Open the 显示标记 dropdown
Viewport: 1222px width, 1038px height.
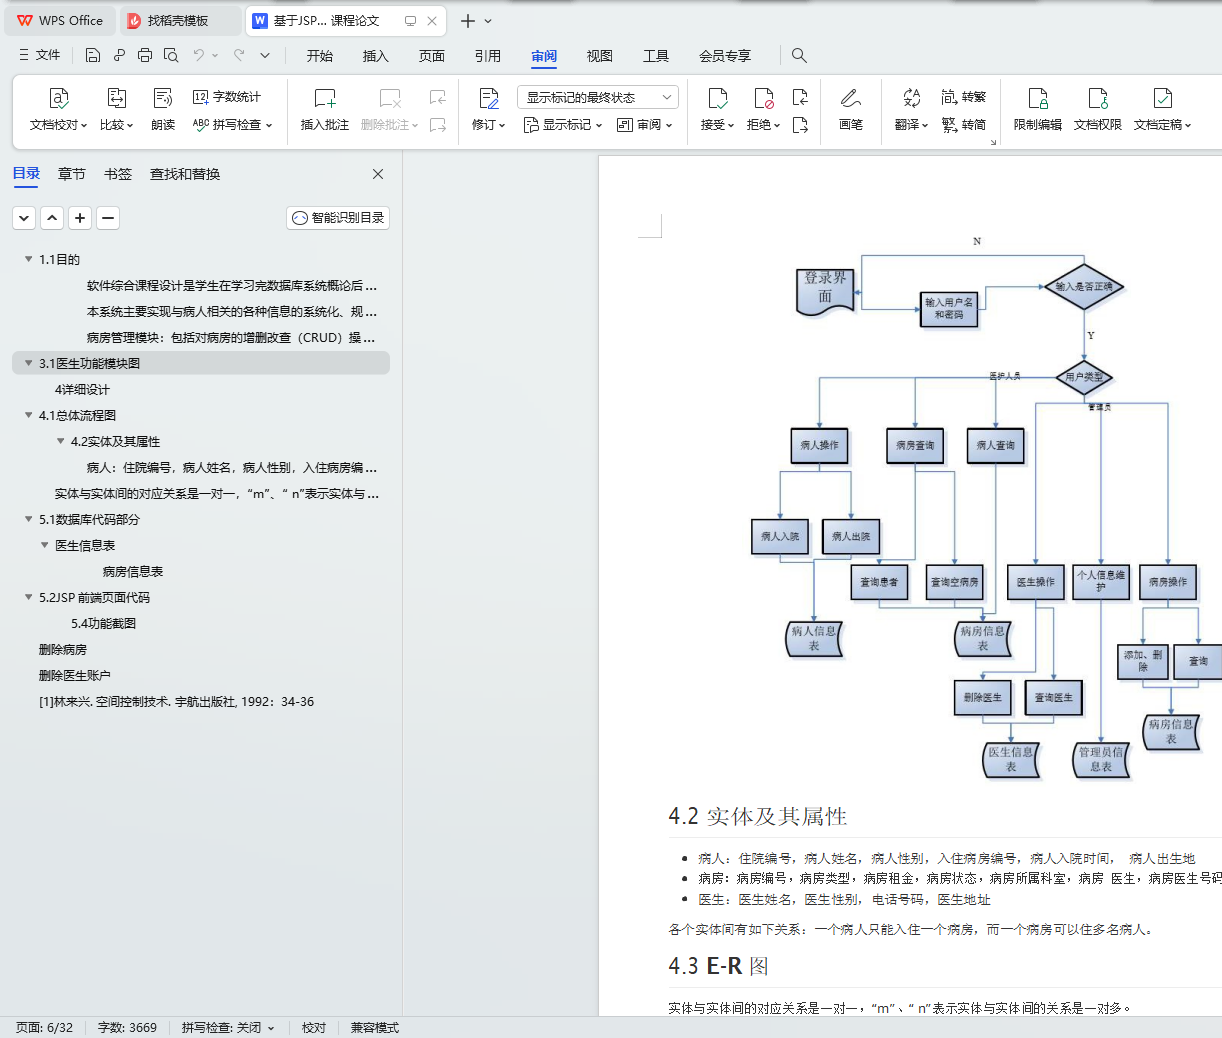click(563, 125)
